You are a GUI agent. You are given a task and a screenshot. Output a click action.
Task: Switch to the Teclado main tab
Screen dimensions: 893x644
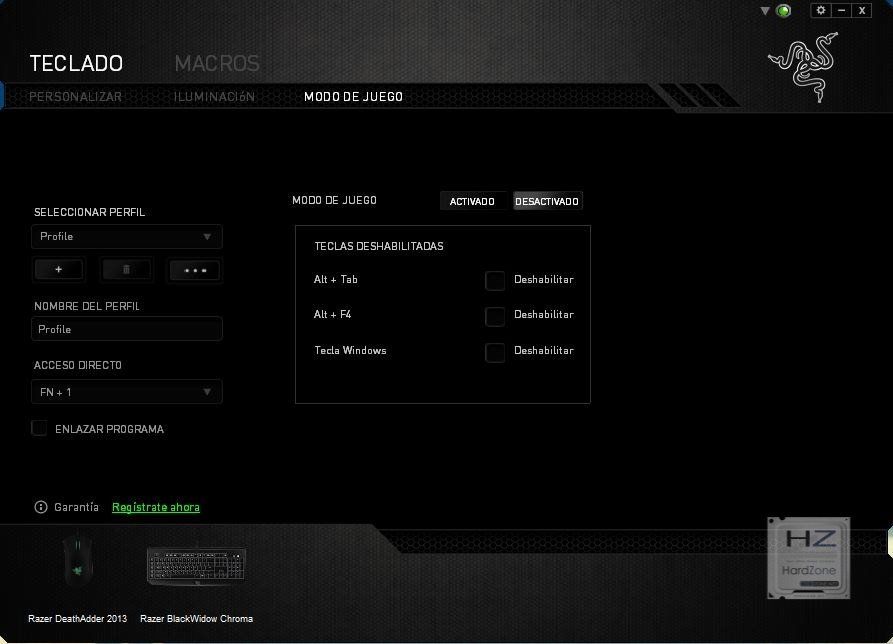click(76, 63)
